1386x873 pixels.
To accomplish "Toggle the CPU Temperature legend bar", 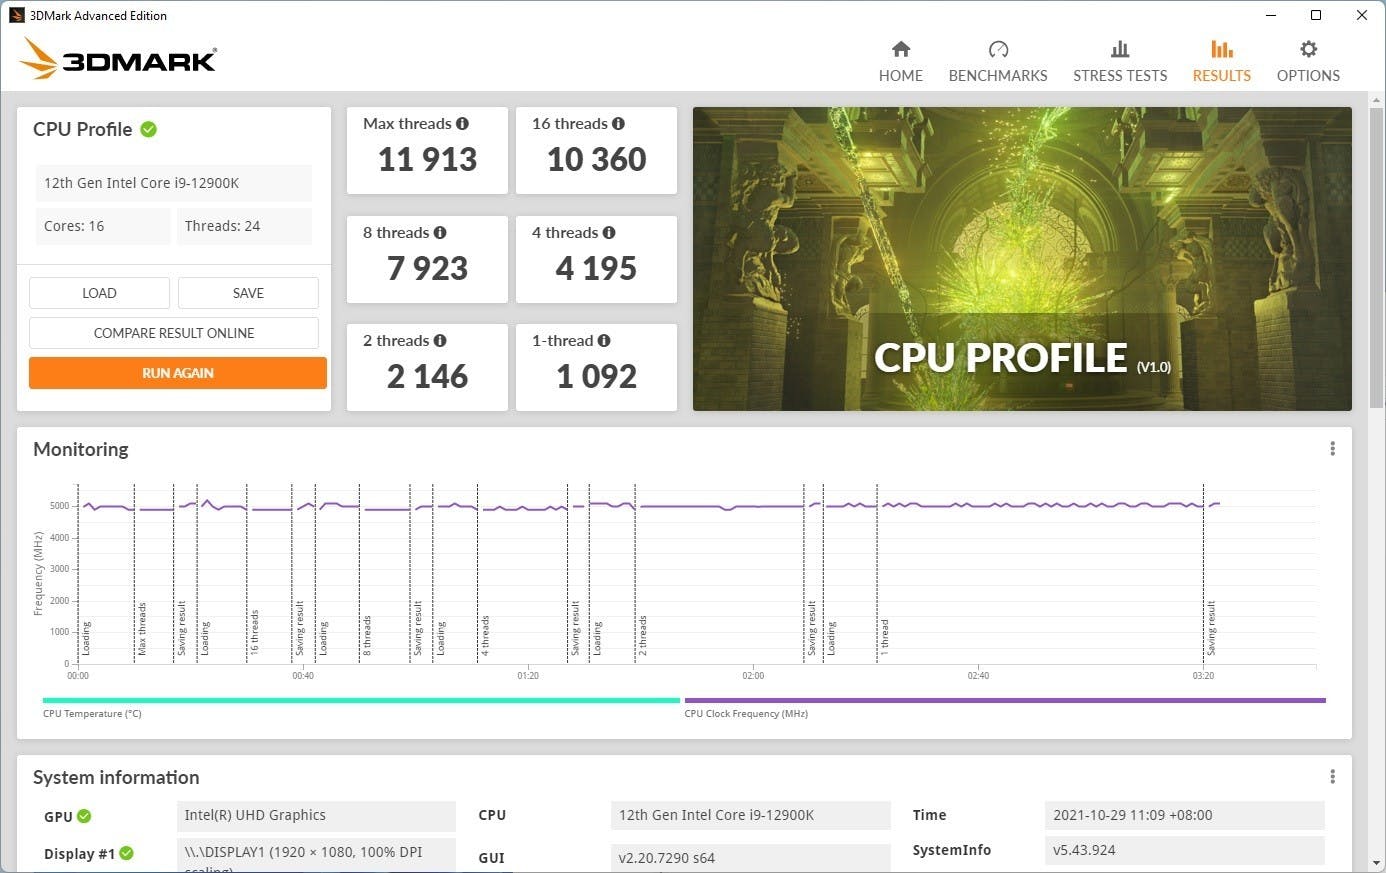I will coord(361,701).
